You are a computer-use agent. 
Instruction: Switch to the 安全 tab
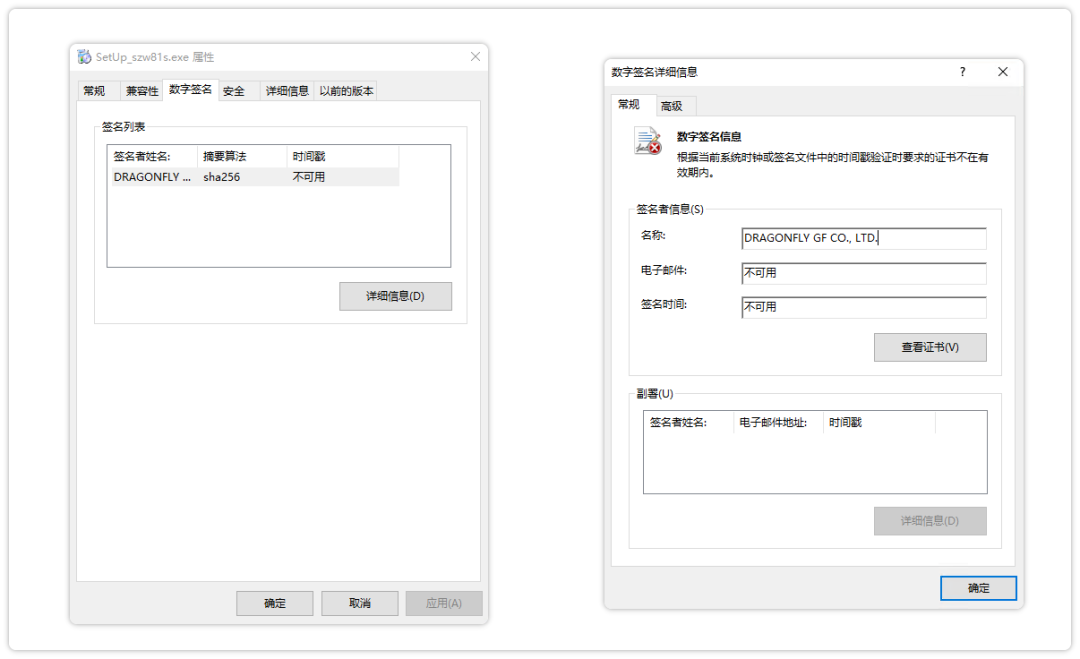click(x=236, y=91)
